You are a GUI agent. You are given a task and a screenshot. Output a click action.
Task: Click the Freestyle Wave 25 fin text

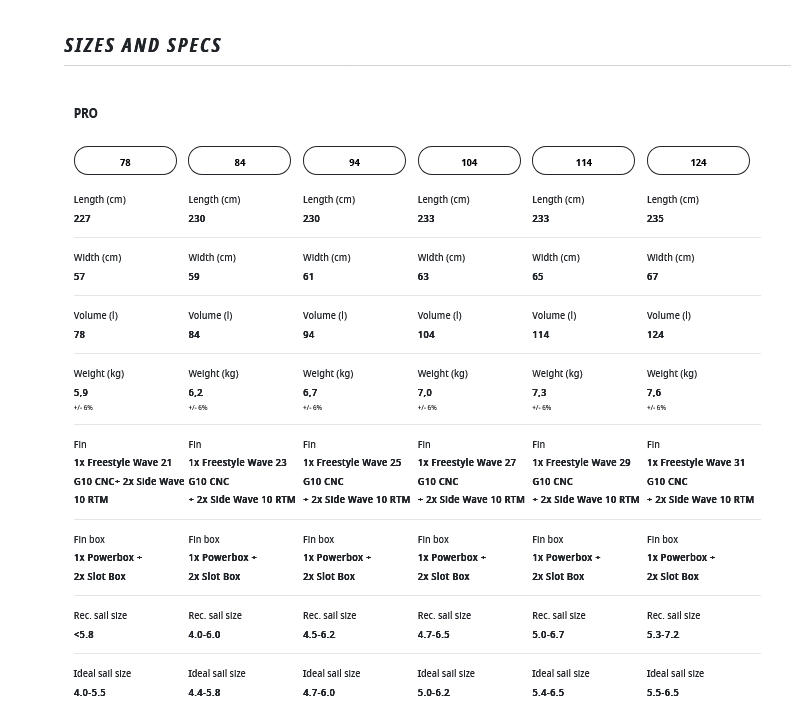[x=352, y=463]
